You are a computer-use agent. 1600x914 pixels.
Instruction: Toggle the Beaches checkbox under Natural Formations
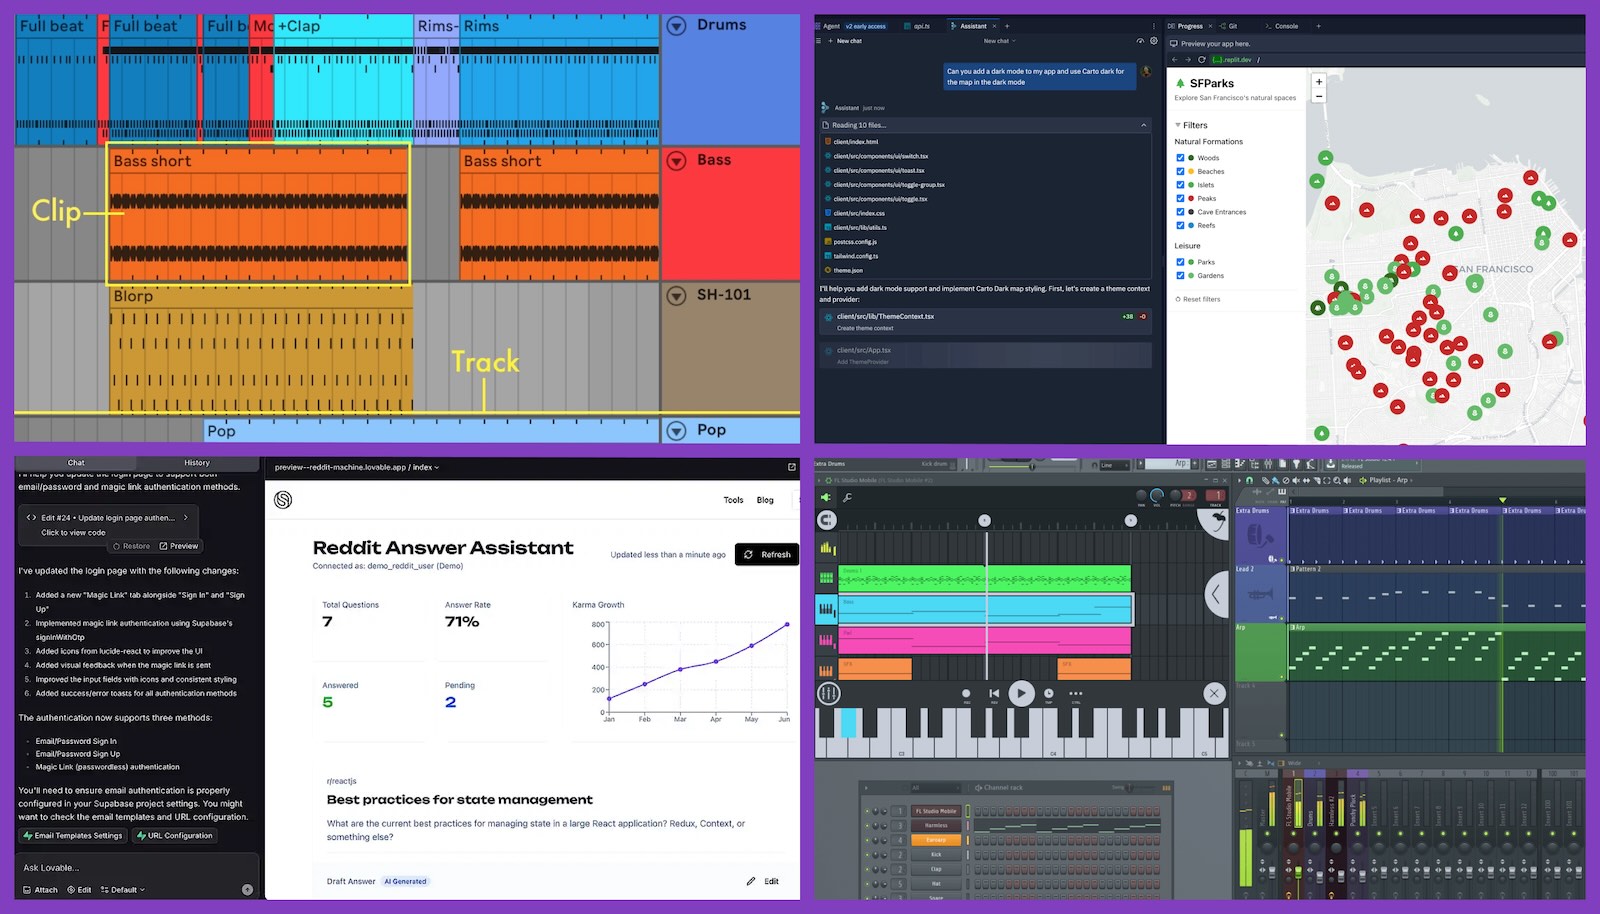click(x=1180, y=171)
